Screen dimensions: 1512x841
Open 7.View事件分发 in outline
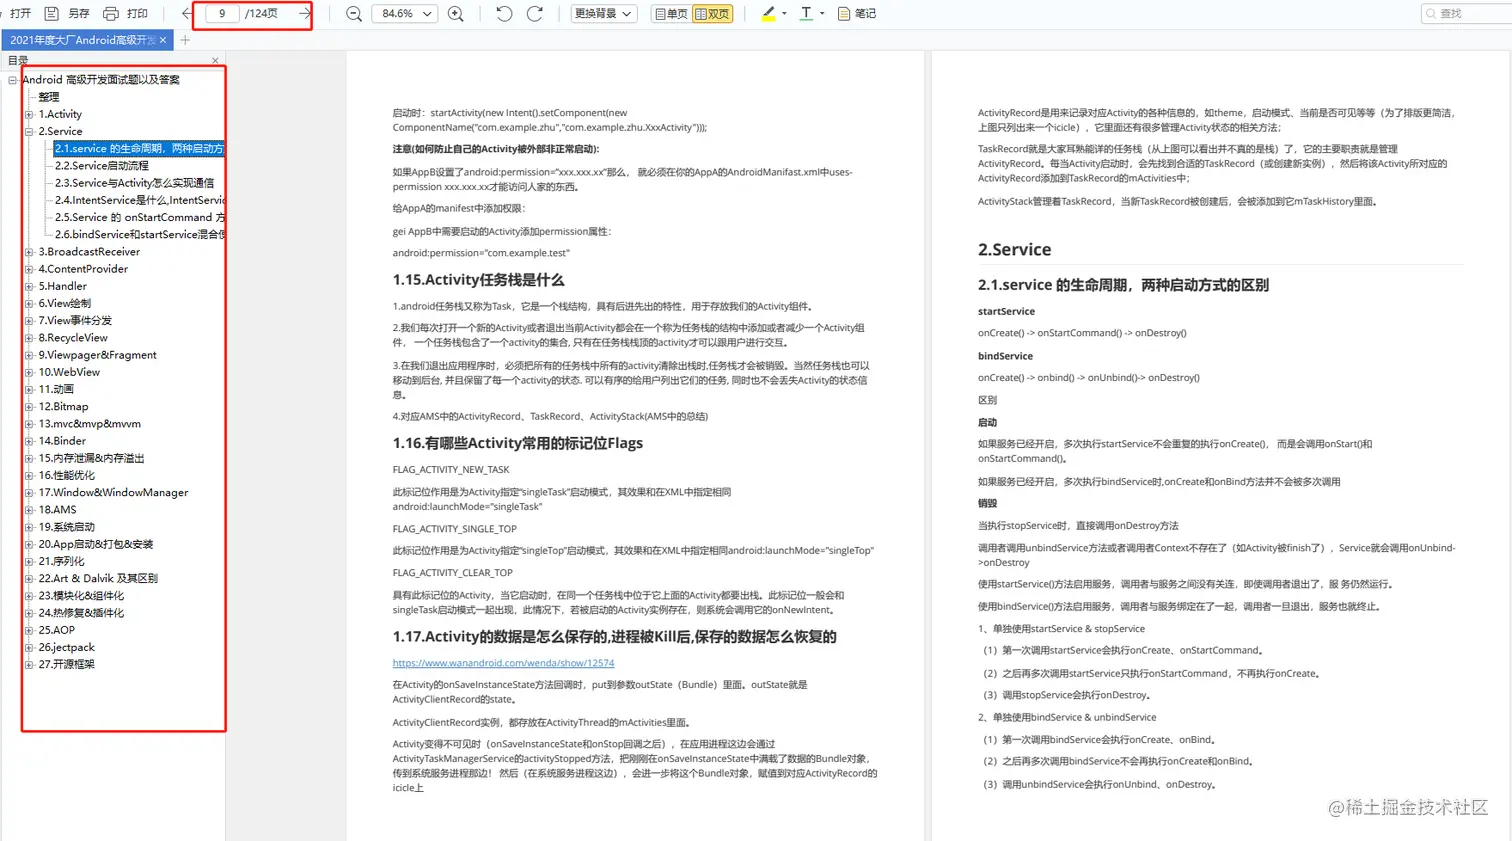tap(75, 320)
